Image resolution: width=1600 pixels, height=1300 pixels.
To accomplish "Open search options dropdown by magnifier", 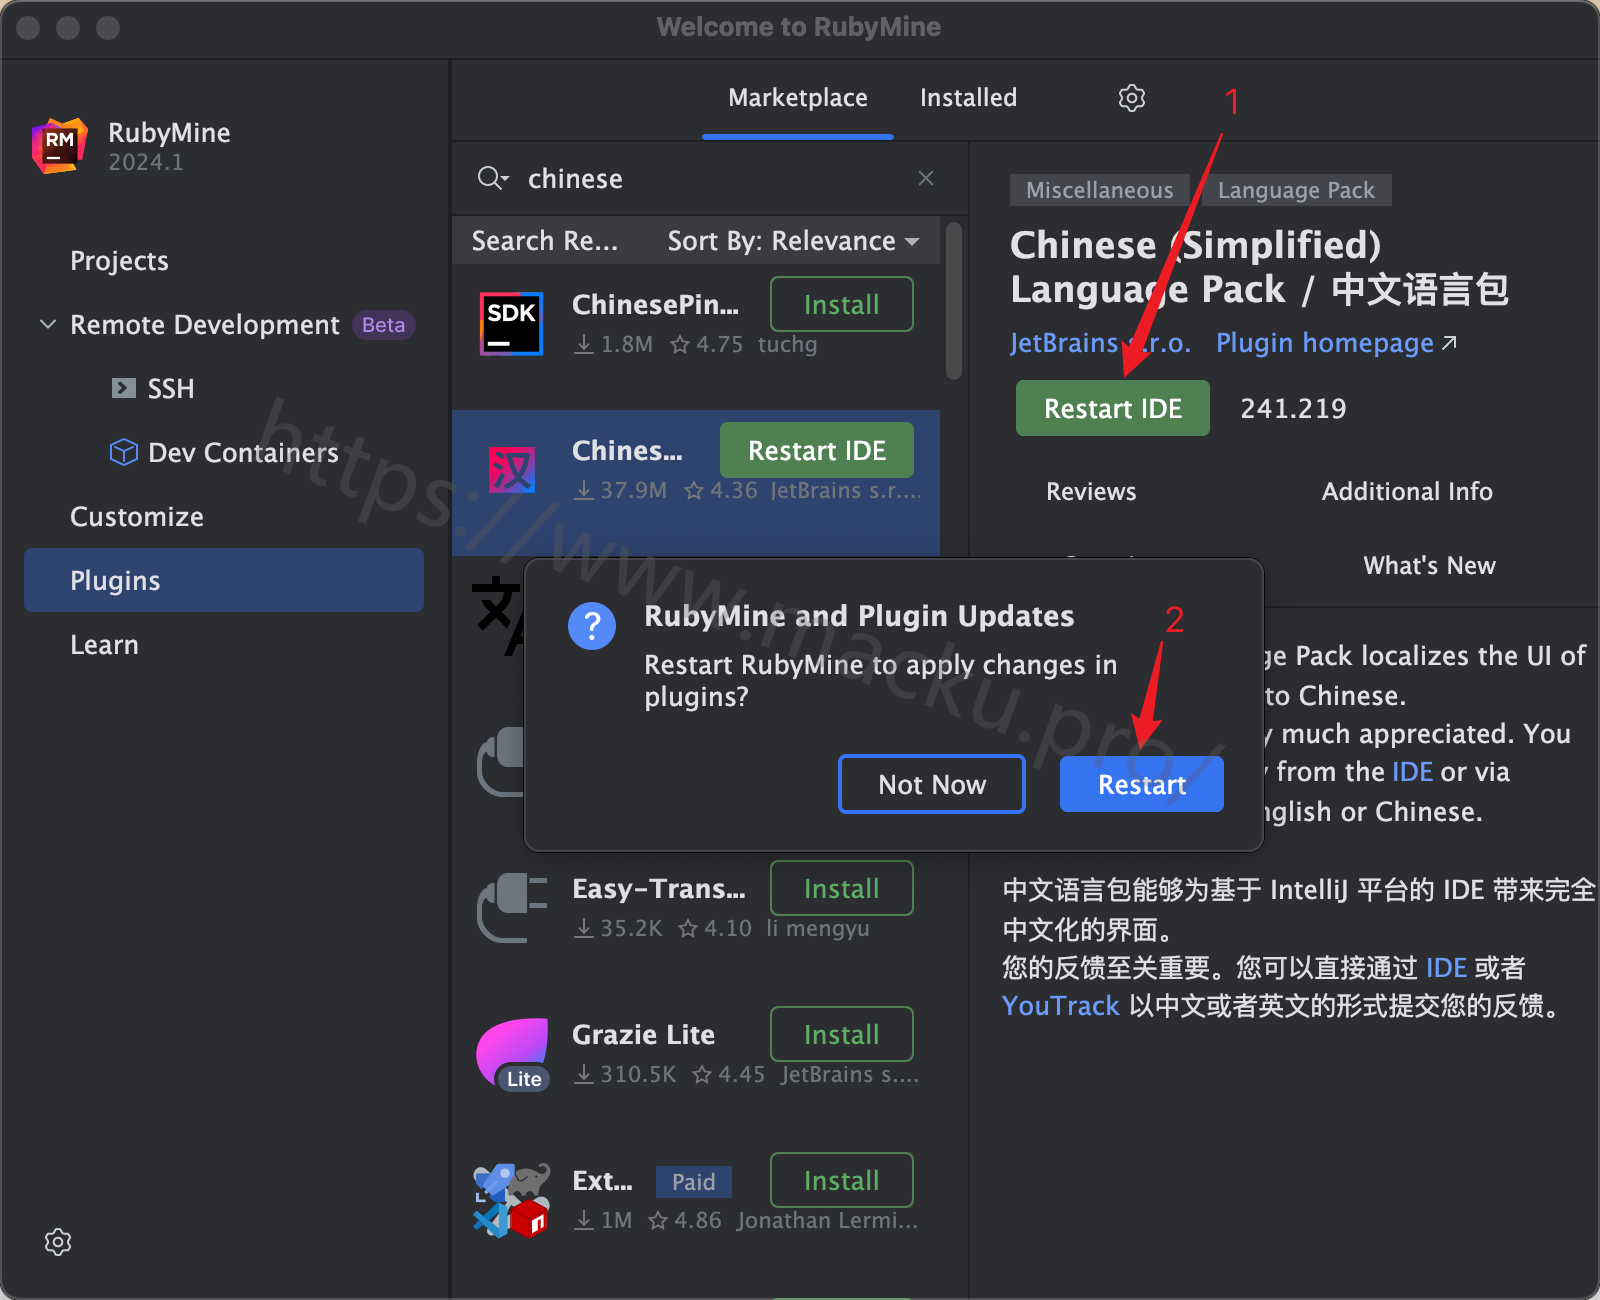I will tap(506, 180).
